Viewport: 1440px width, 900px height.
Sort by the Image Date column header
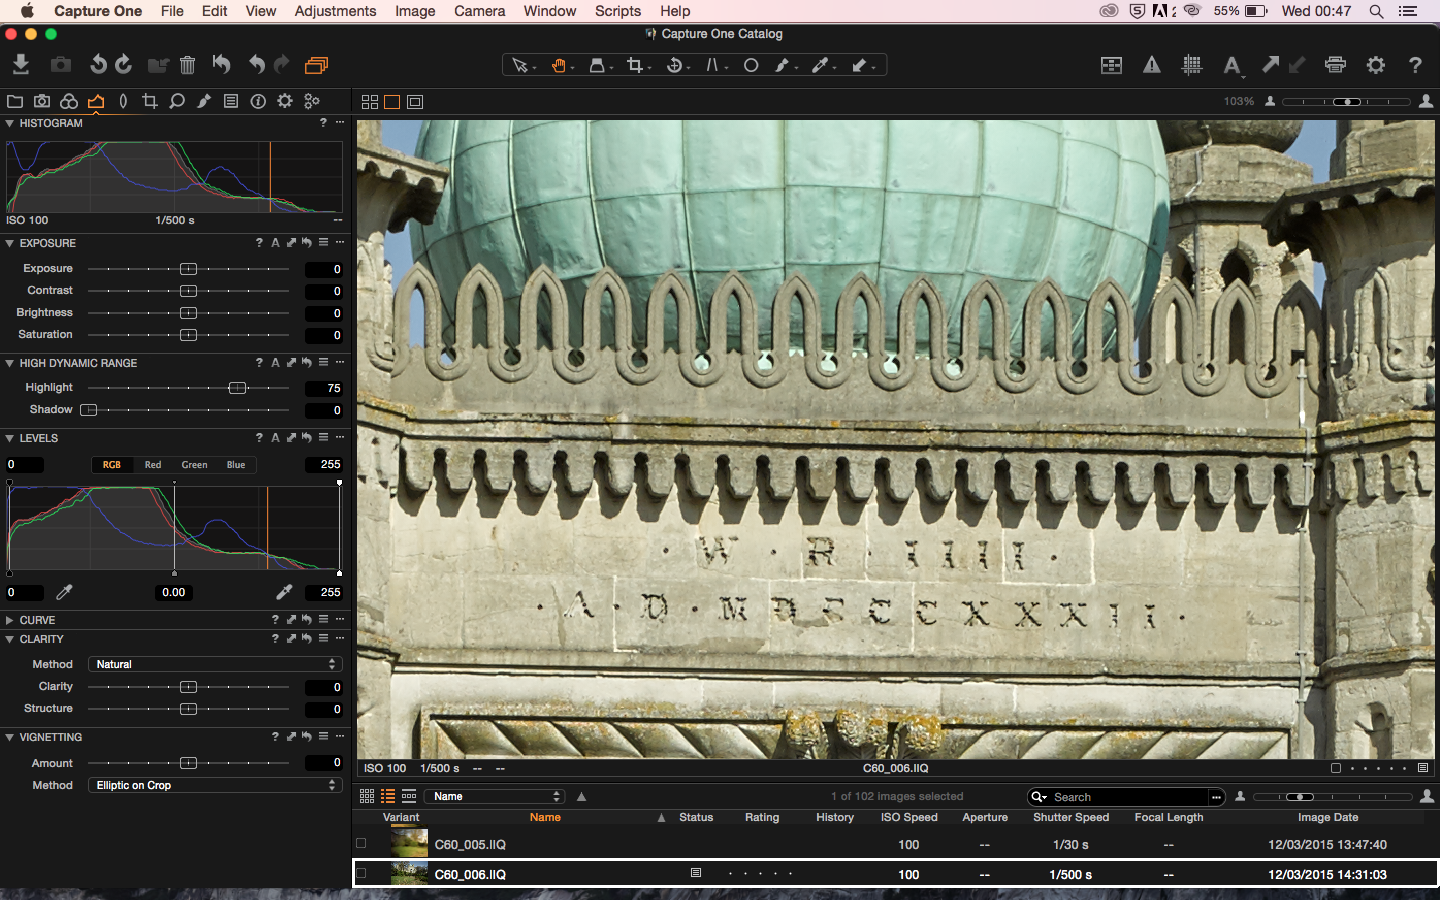coord(1327,817)
